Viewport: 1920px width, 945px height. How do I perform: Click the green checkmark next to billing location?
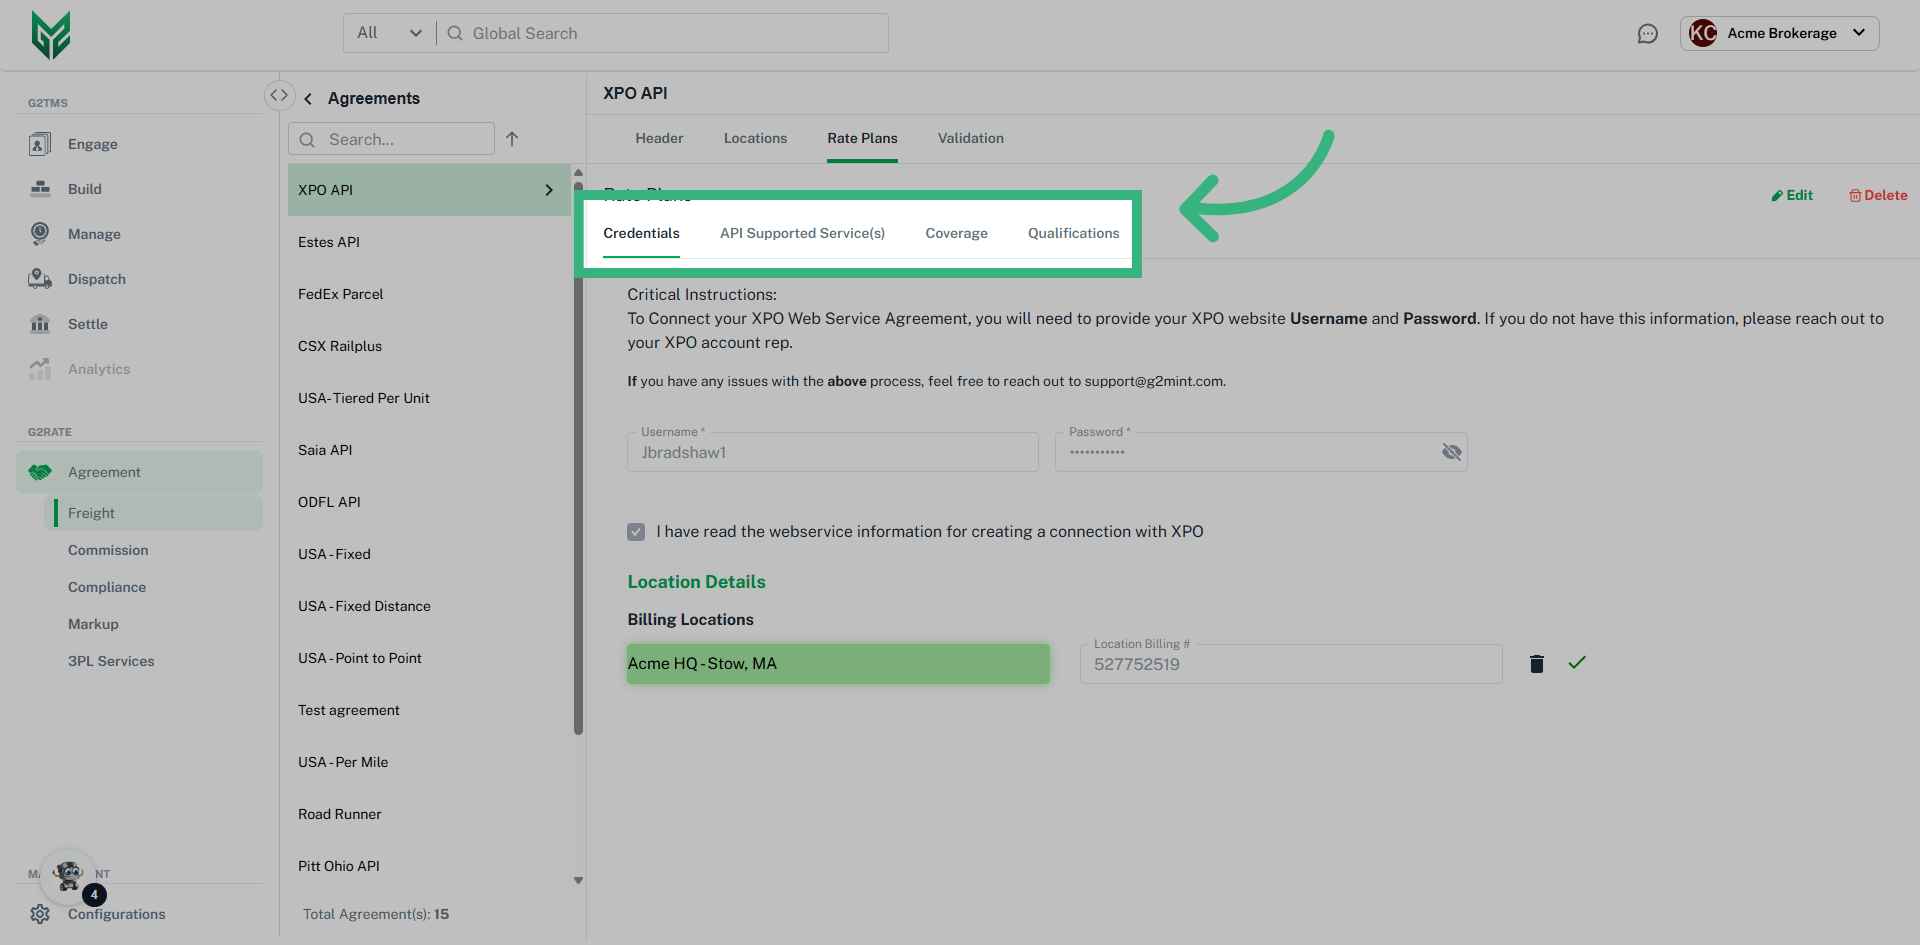tap(1577, 662)
